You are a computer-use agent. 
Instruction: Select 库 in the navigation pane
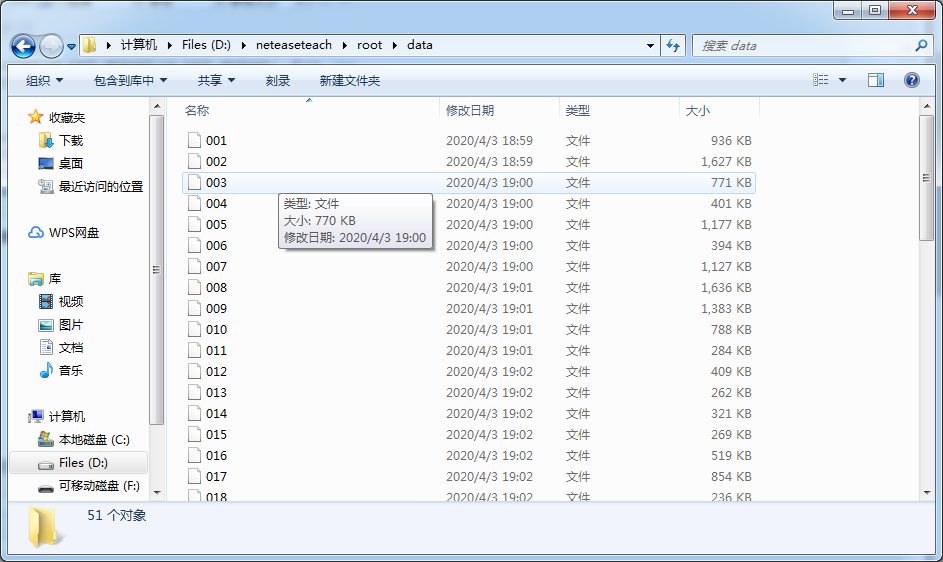55,279
